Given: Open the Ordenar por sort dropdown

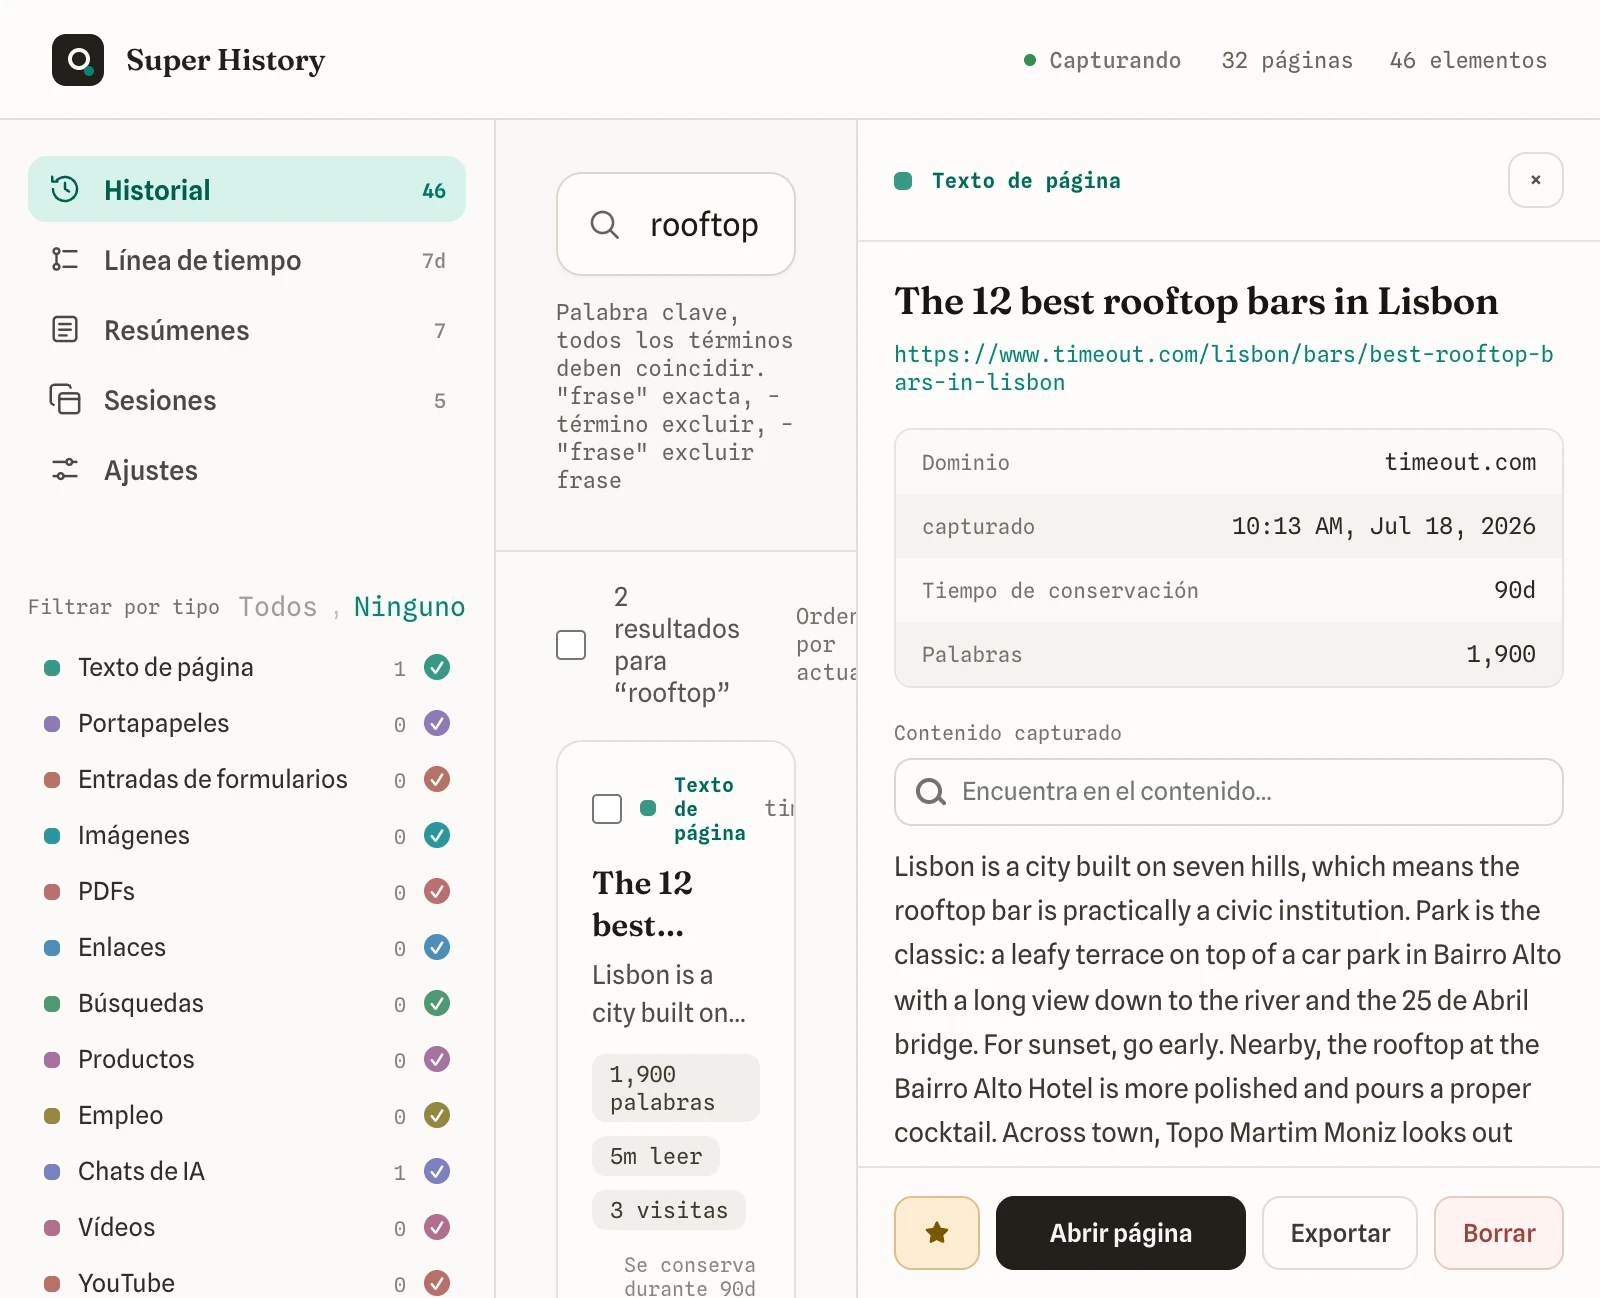Looking at the screenshot, I should tap(826, 645).
